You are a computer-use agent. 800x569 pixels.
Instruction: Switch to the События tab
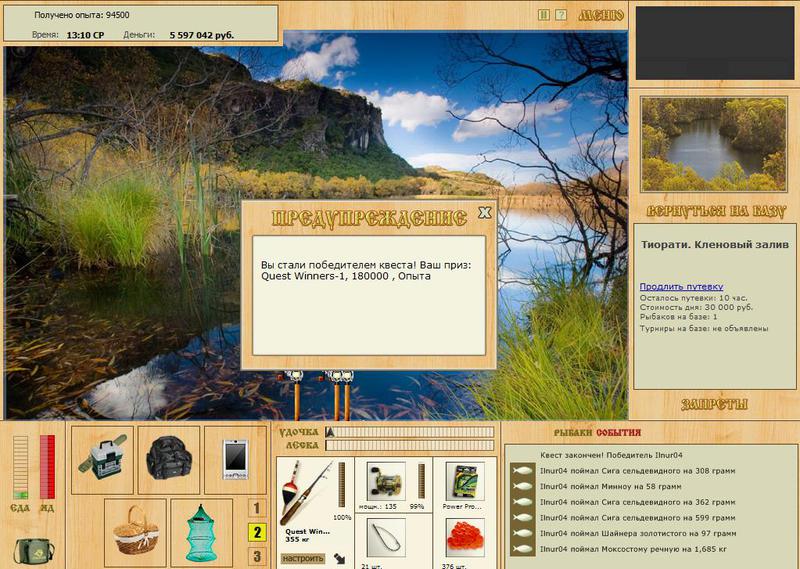pos(618,433)
